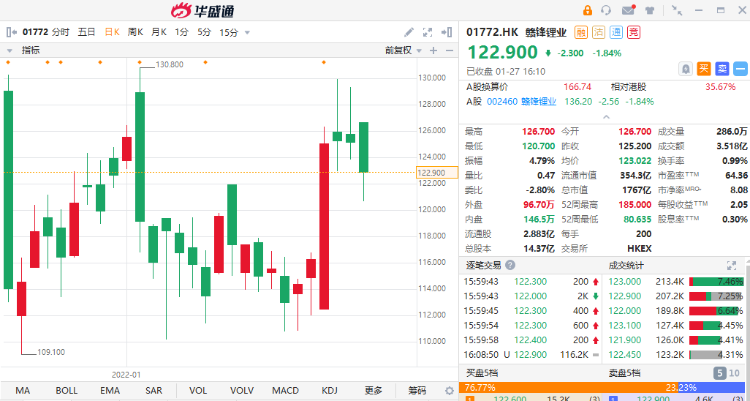Select 5分 five-minute chart tab
This screenshot has height=401, width=750.
[x=204, y=33]
